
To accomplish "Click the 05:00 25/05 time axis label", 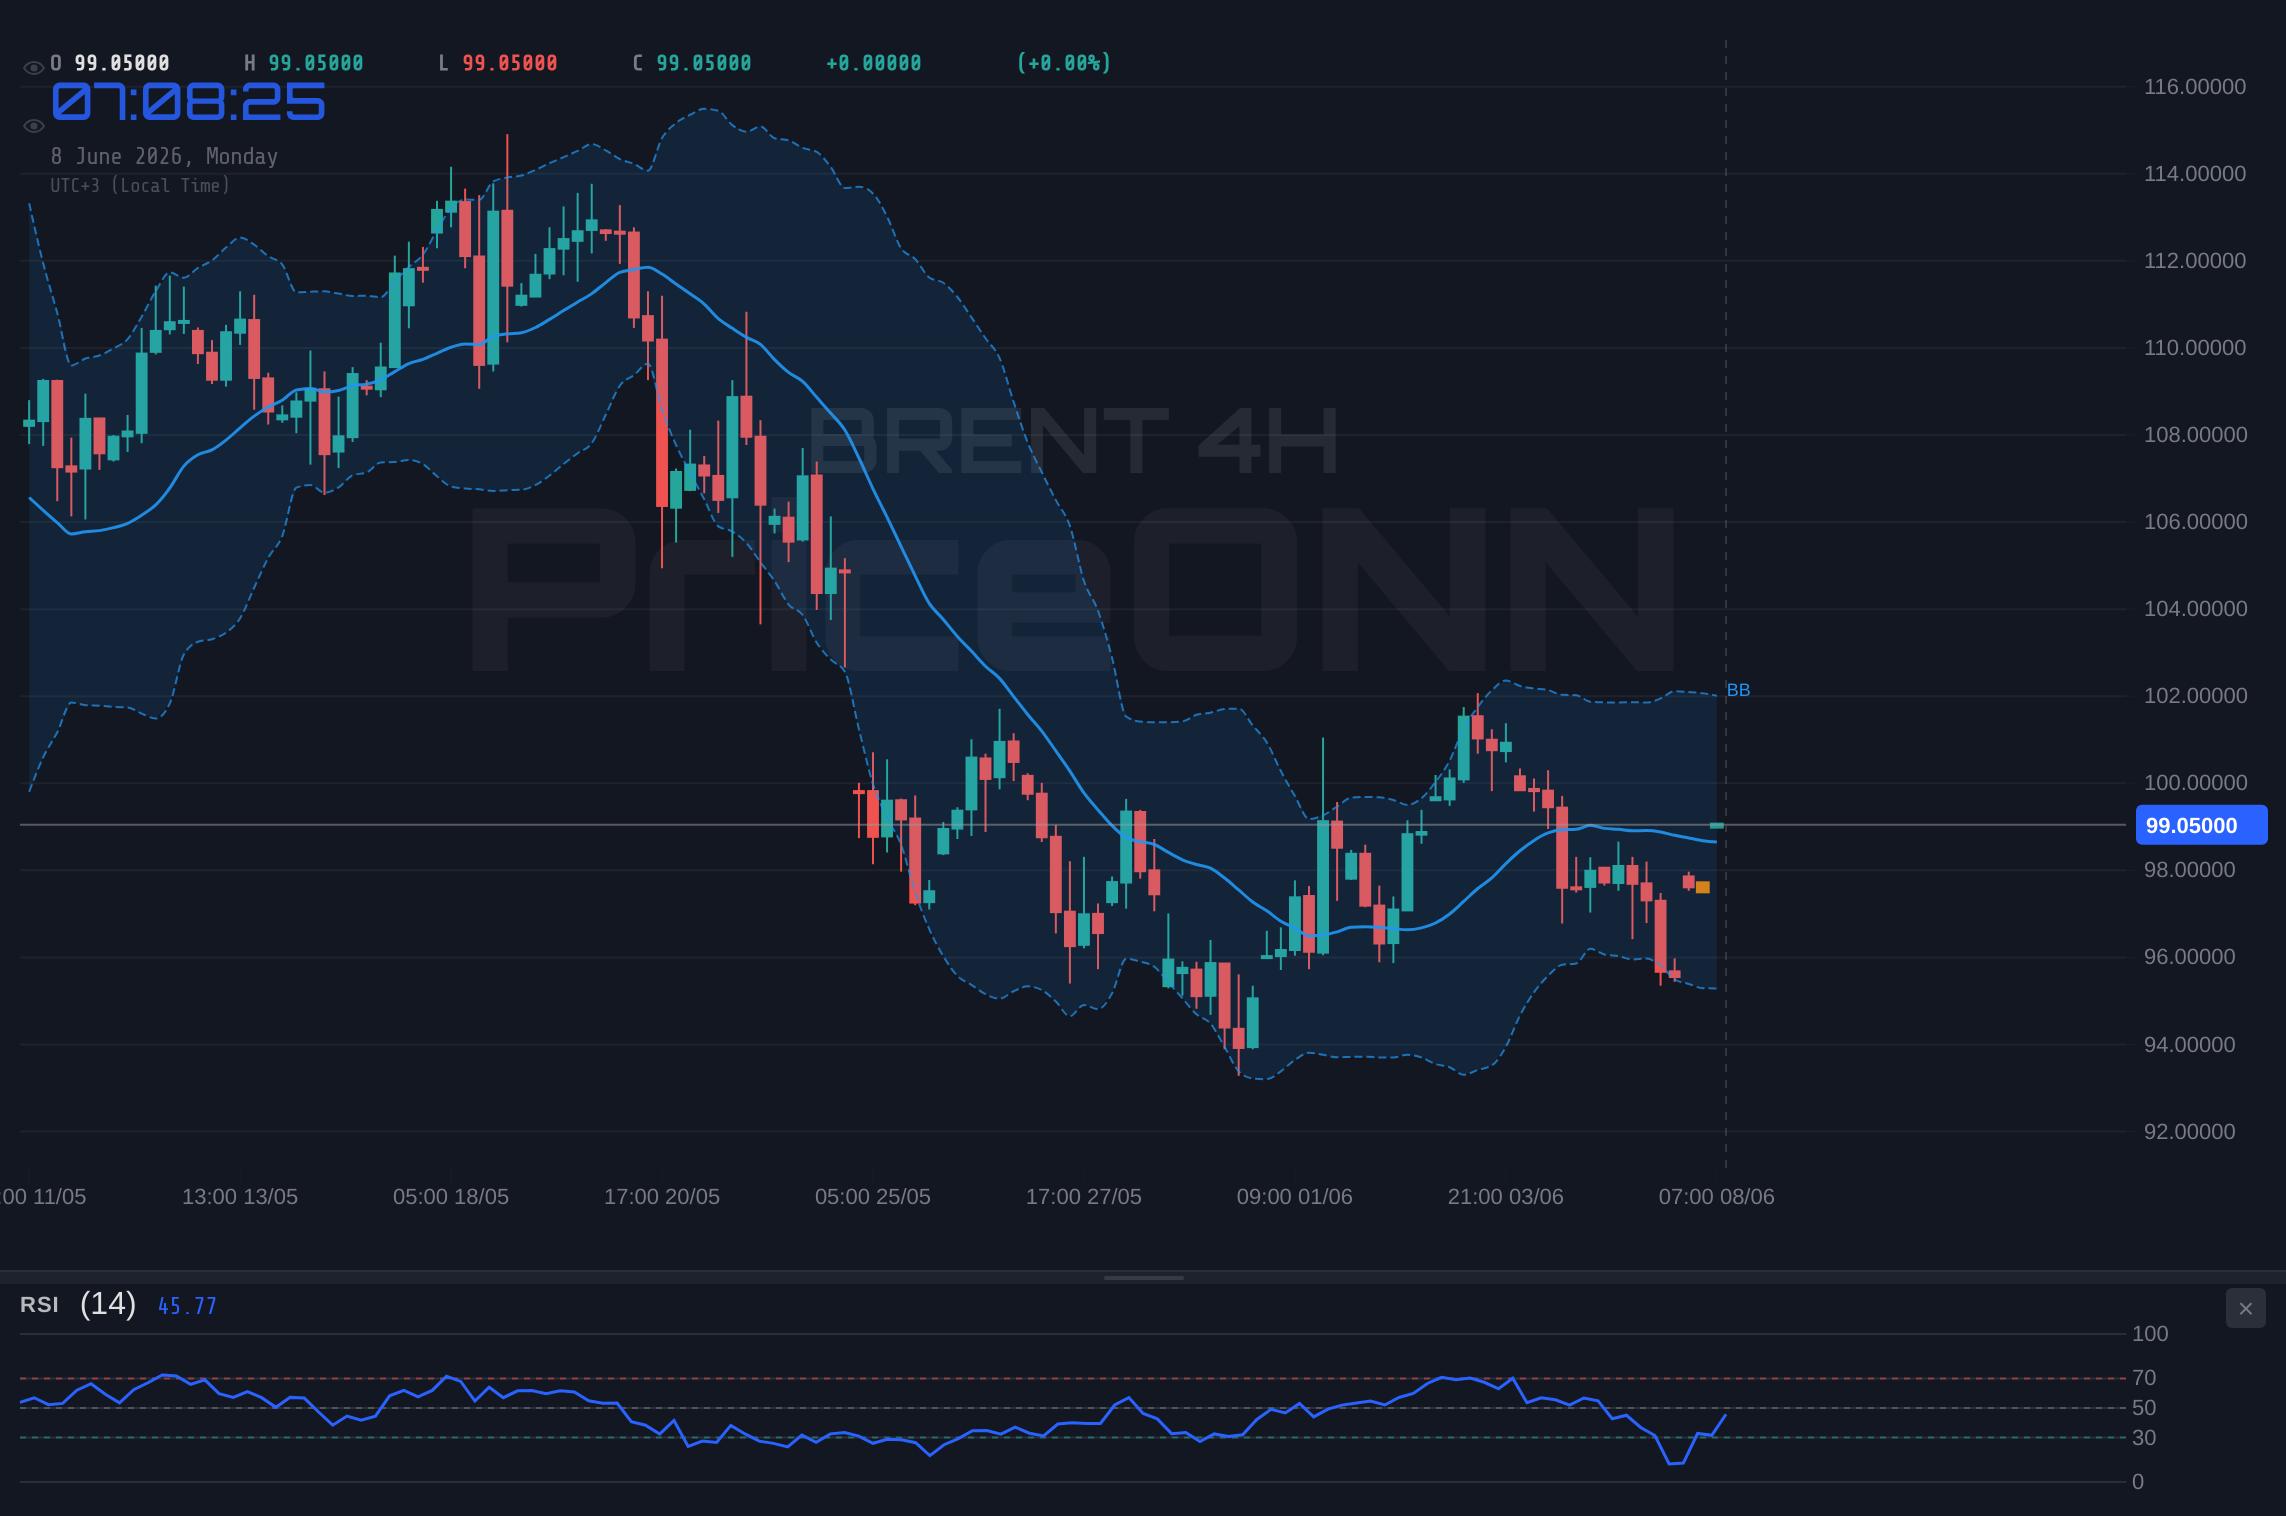I will [873, 1197].
